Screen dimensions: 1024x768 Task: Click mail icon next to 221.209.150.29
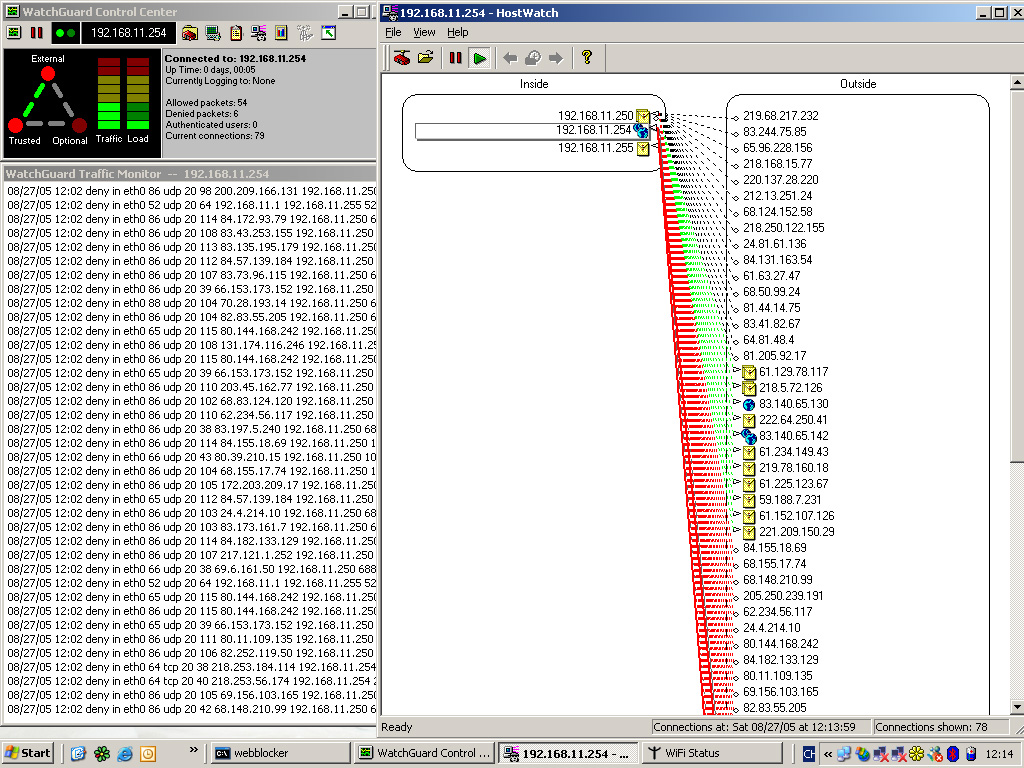[749, 532]
